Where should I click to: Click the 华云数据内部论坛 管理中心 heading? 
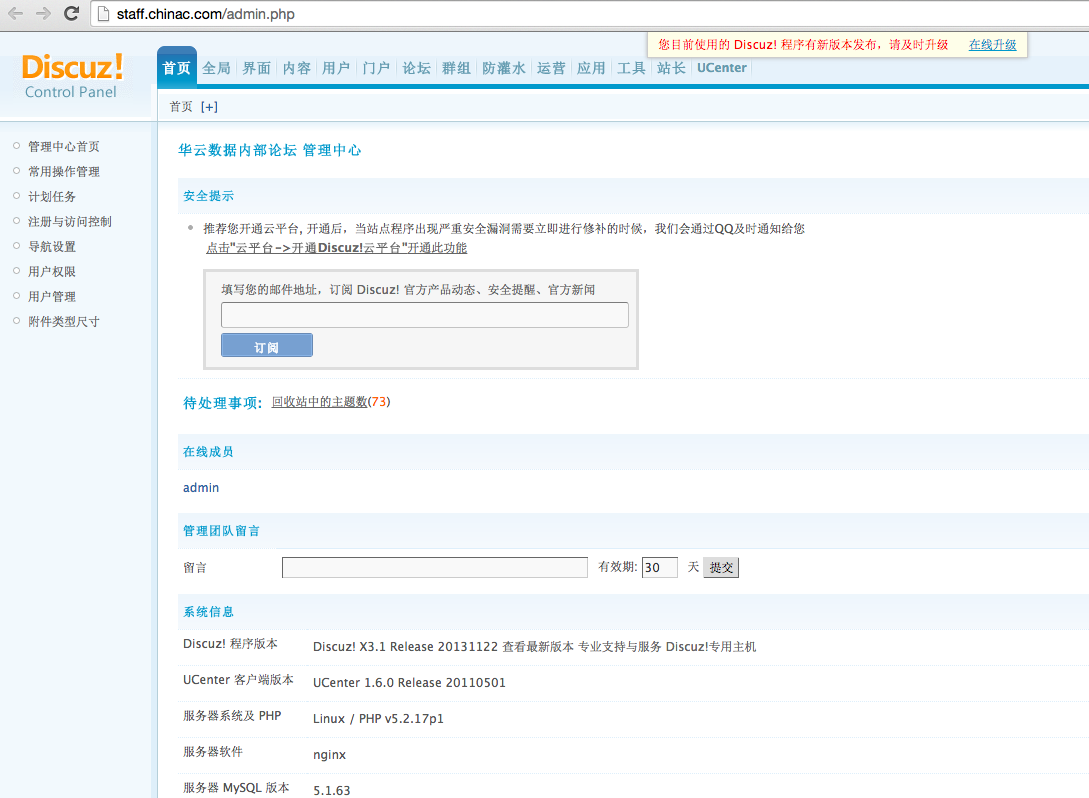point(269,150)
